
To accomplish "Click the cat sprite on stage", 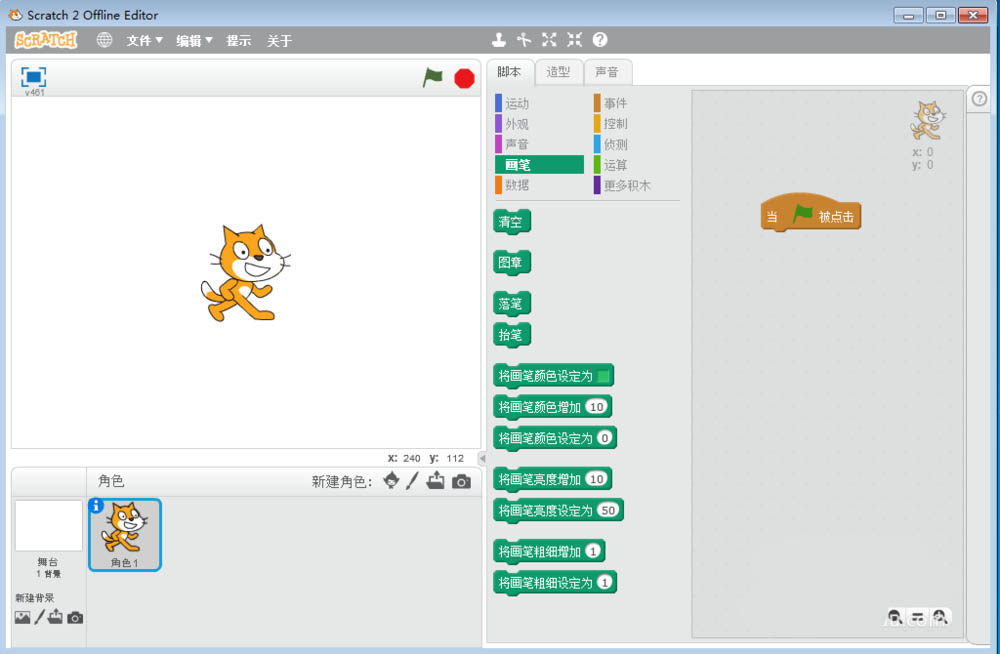I will pyautogui.click(x=246, y=272).
